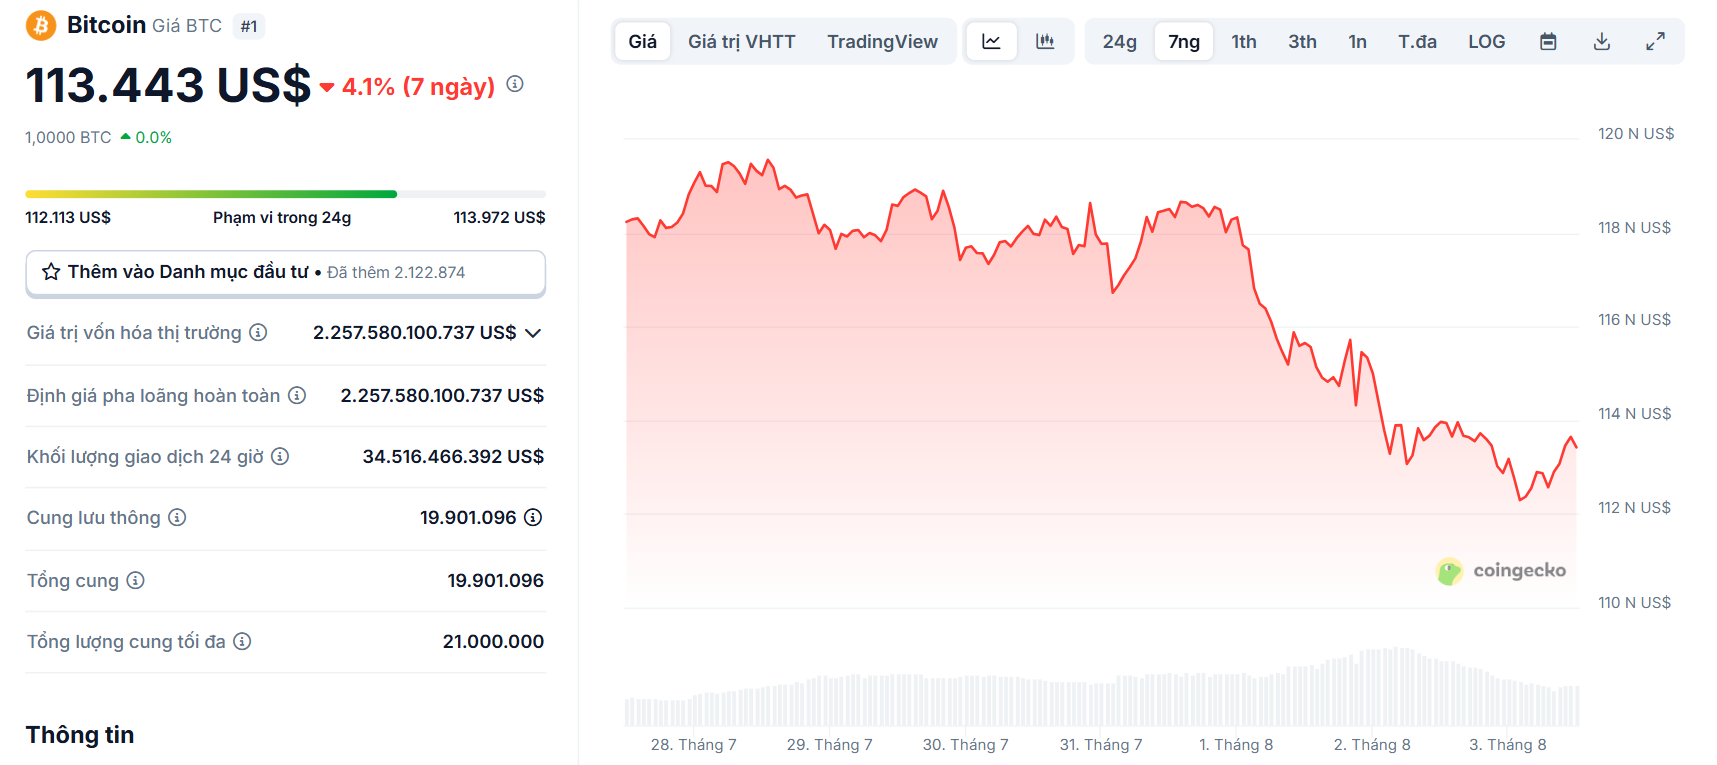Click the 113.972 US$ high value
The height and width of the screenshot is (765, 1717).
click(499, 217)
